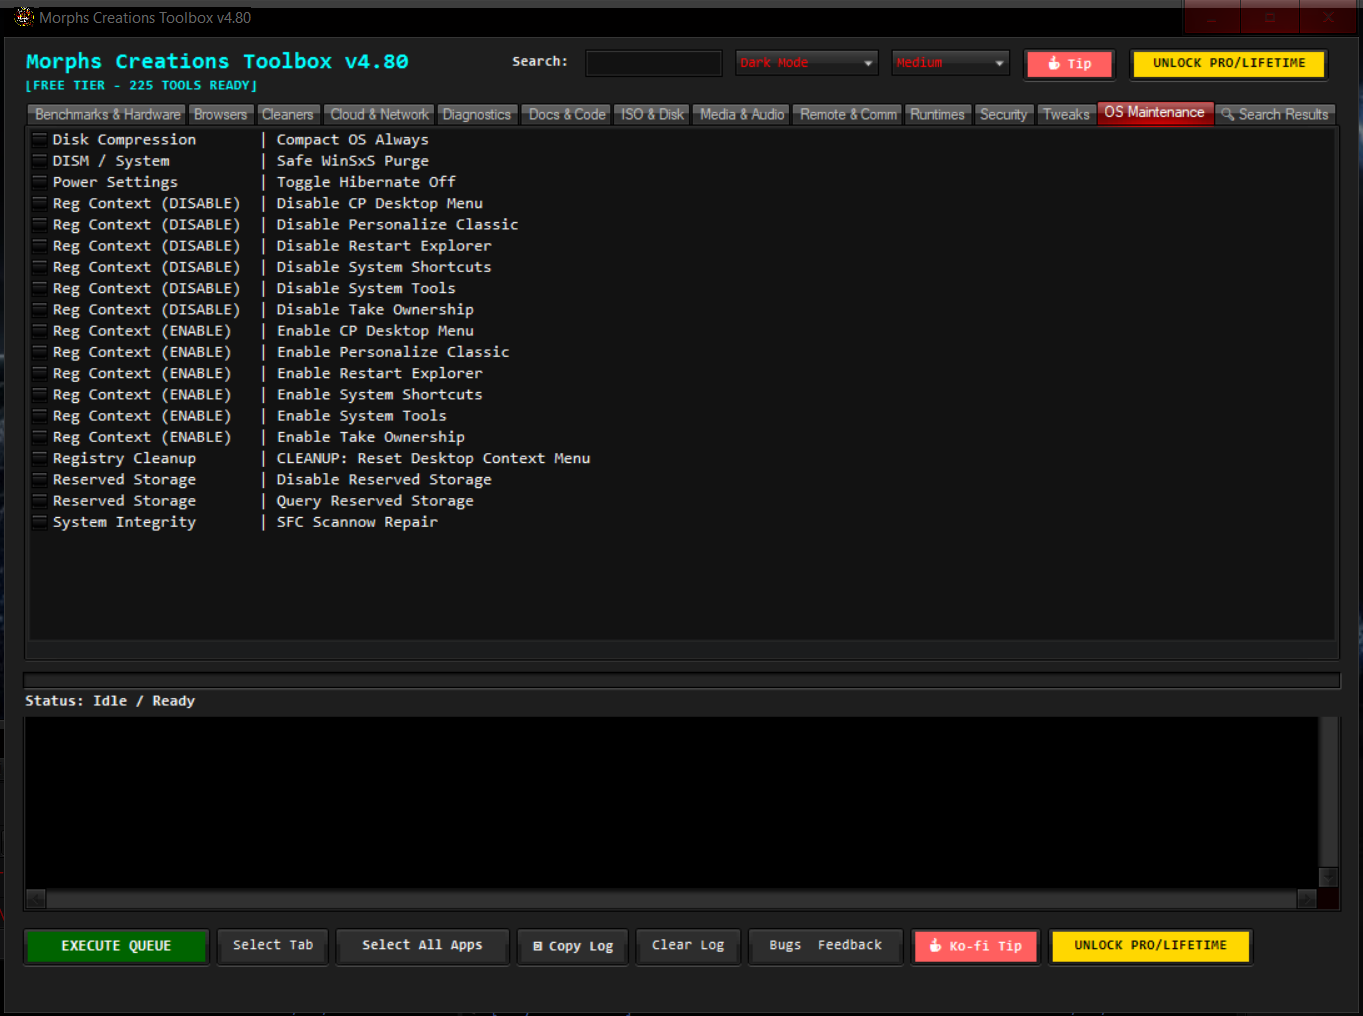Image resolution: width=1363 pixels, height=1016 pixels.
Task: Tick the Enable System Tools checkbox
Action: click(x=40, y=415)
